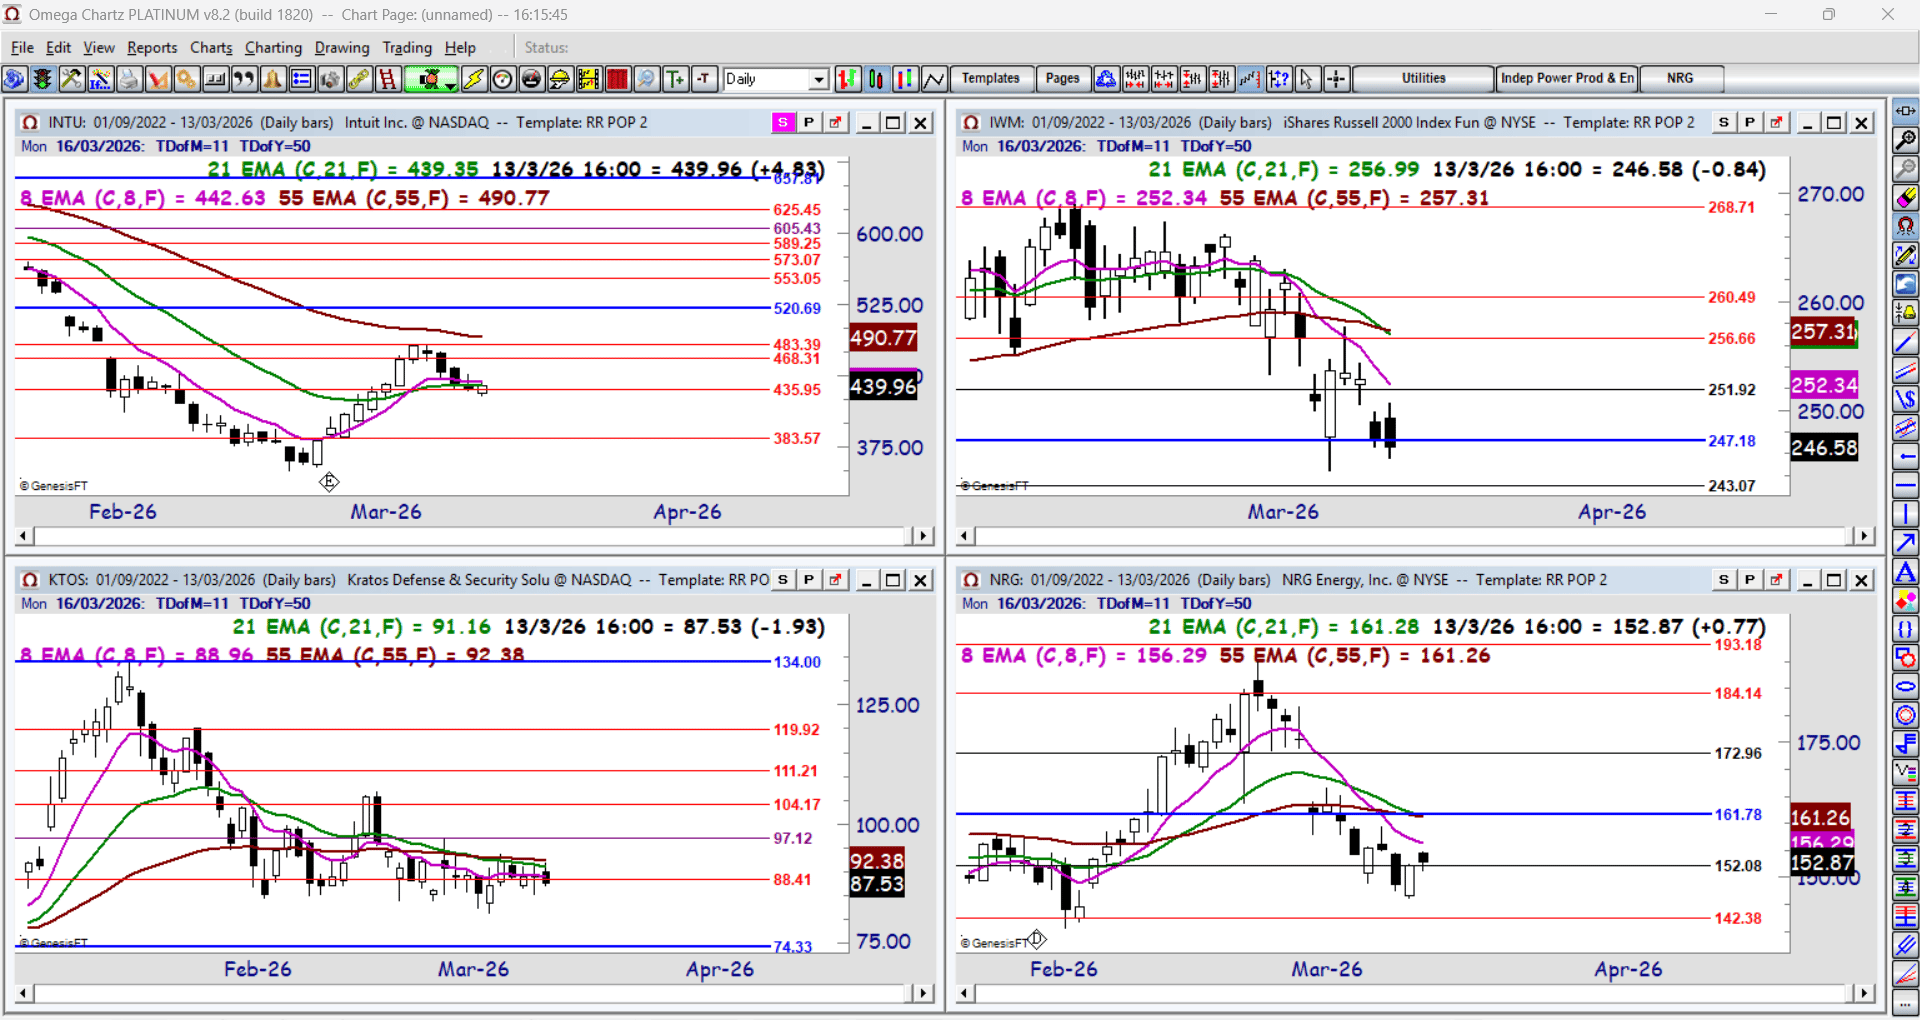Select the horizontal line drawing tool
This screenshot has height=1020, width=1920.
pyautogui.click(x=1906, y=486)
